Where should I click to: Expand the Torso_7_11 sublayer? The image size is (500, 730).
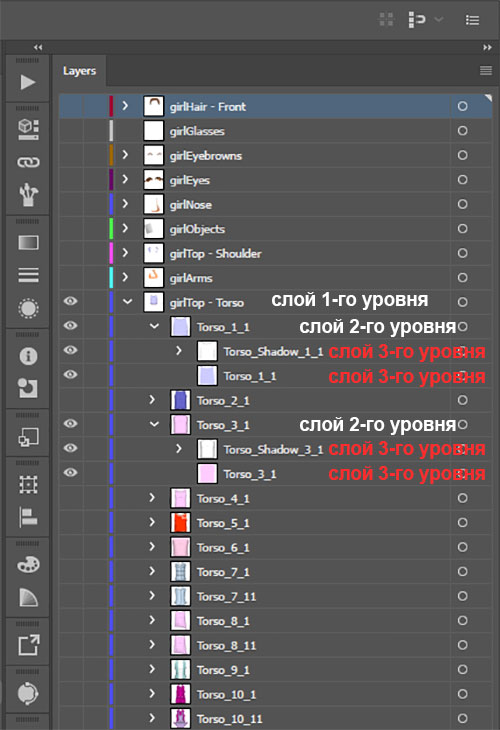pos(152,595)
